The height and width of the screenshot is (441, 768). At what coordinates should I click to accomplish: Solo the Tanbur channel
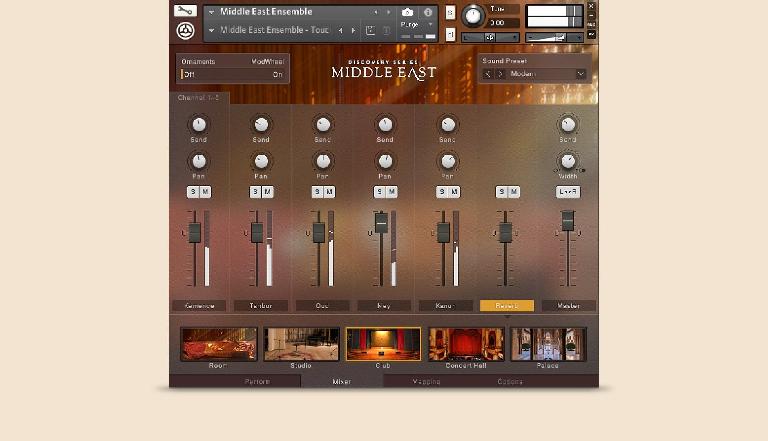click(255, 192)
